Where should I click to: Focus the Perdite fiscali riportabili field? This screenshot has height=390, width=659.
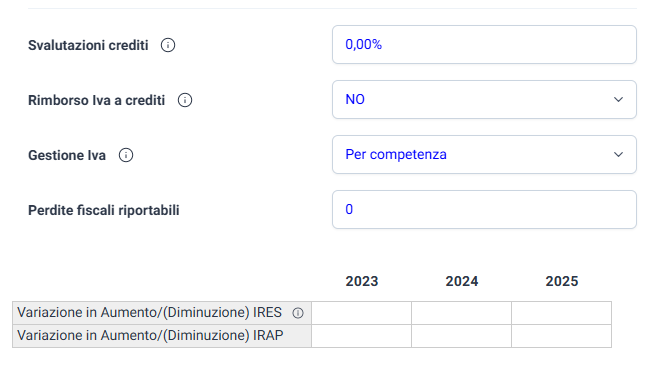coord(484,210)
